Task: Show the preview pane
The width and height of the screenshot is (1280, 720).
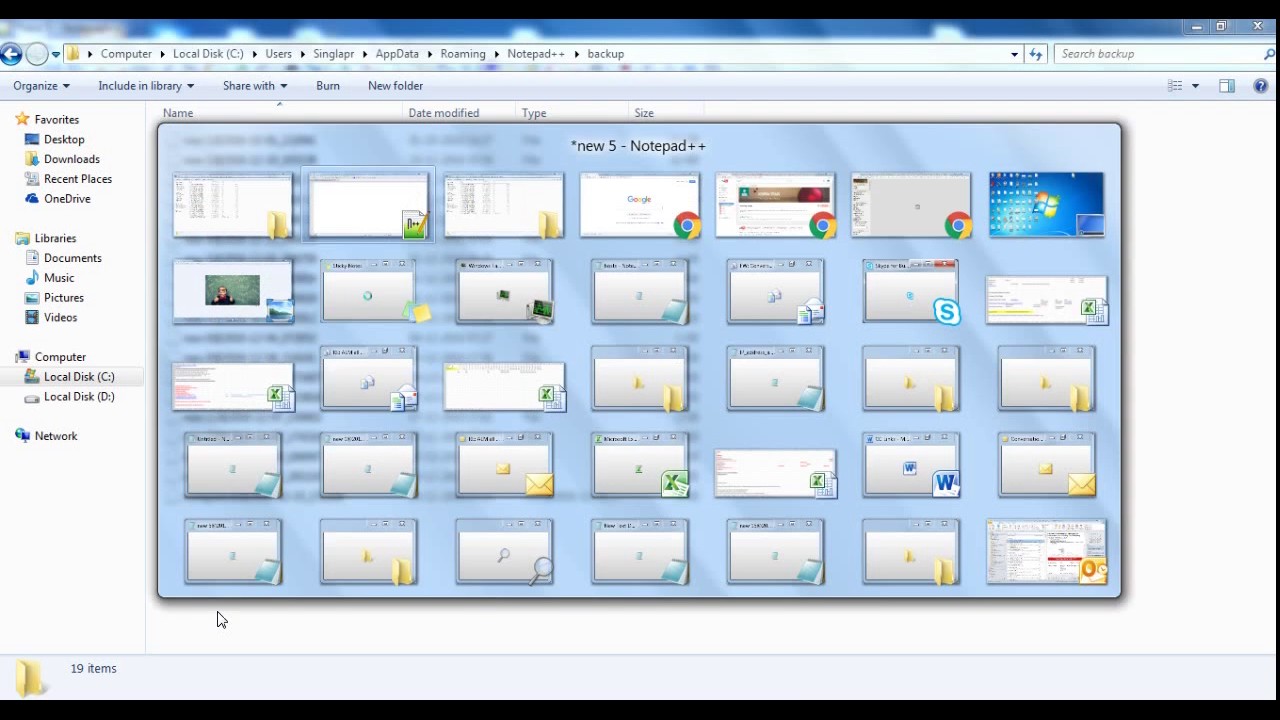Action: point(1227,86)
